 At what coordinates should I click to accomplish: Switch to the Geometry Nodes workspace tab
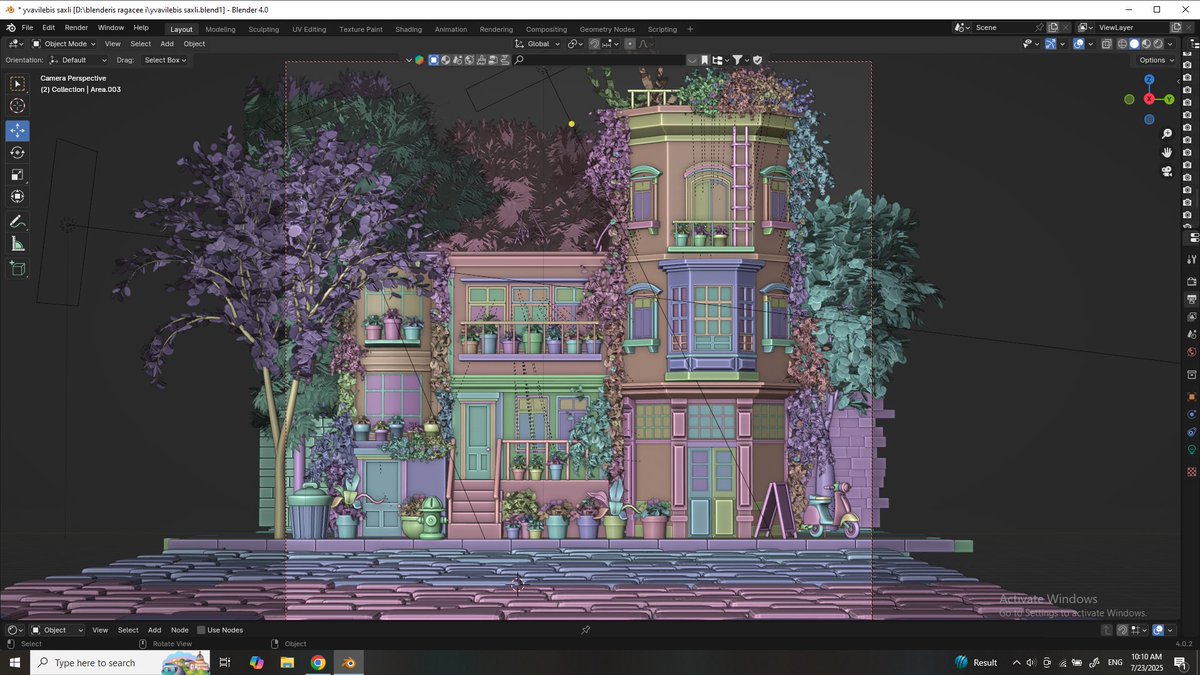tap(607, 29)
